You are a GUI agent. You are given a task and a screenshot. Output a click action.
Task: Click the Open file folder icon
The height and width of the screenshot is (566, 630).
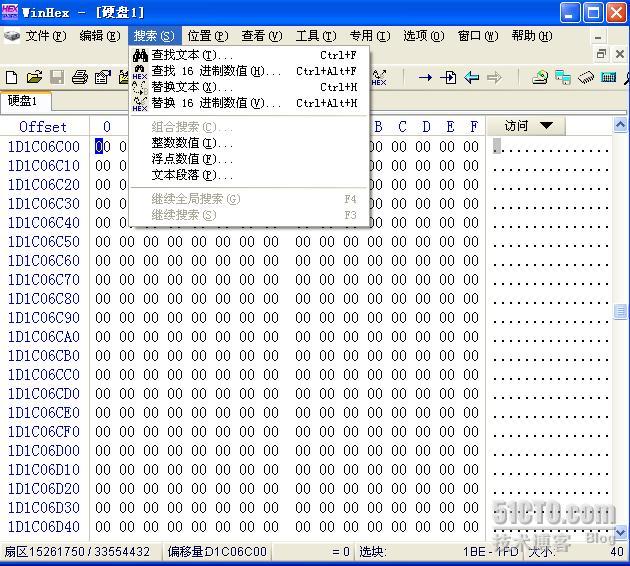(x=34, y=77)
